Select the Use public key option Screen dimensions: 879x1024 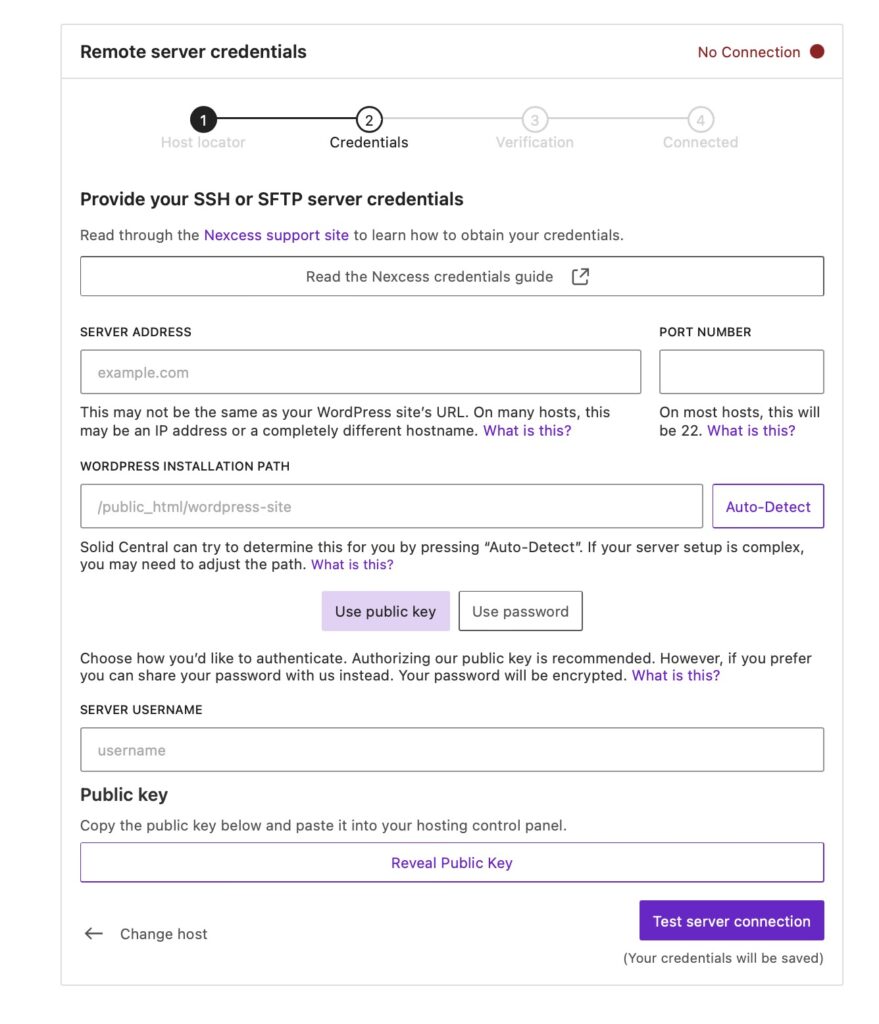pos(385,611)
